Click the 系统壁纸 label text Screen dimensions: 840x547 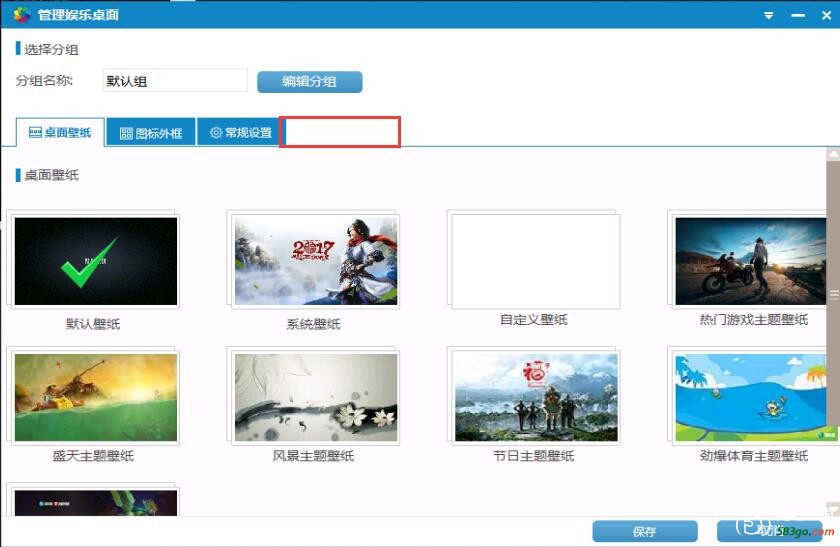click(313, 324)
